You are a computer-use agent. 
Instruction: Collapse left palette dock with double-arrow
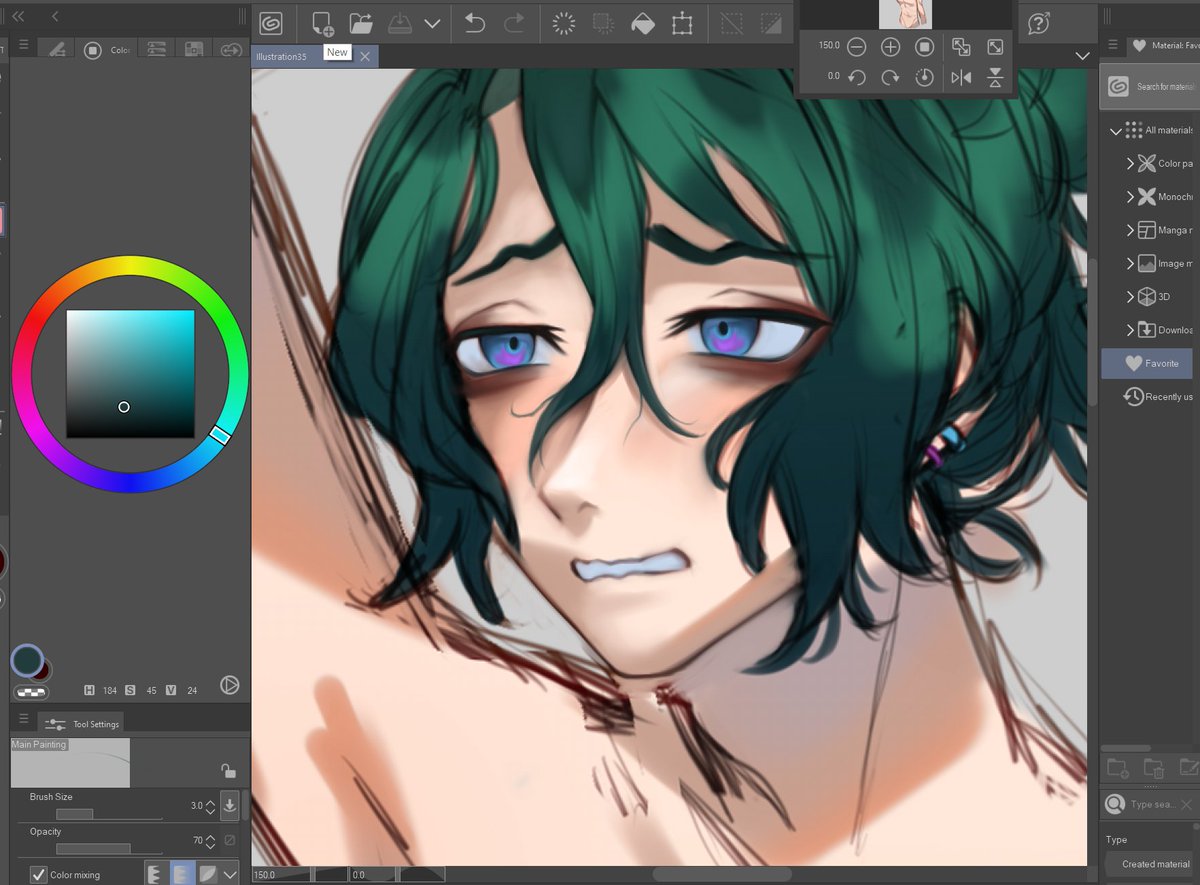click(x=18, y=16)
